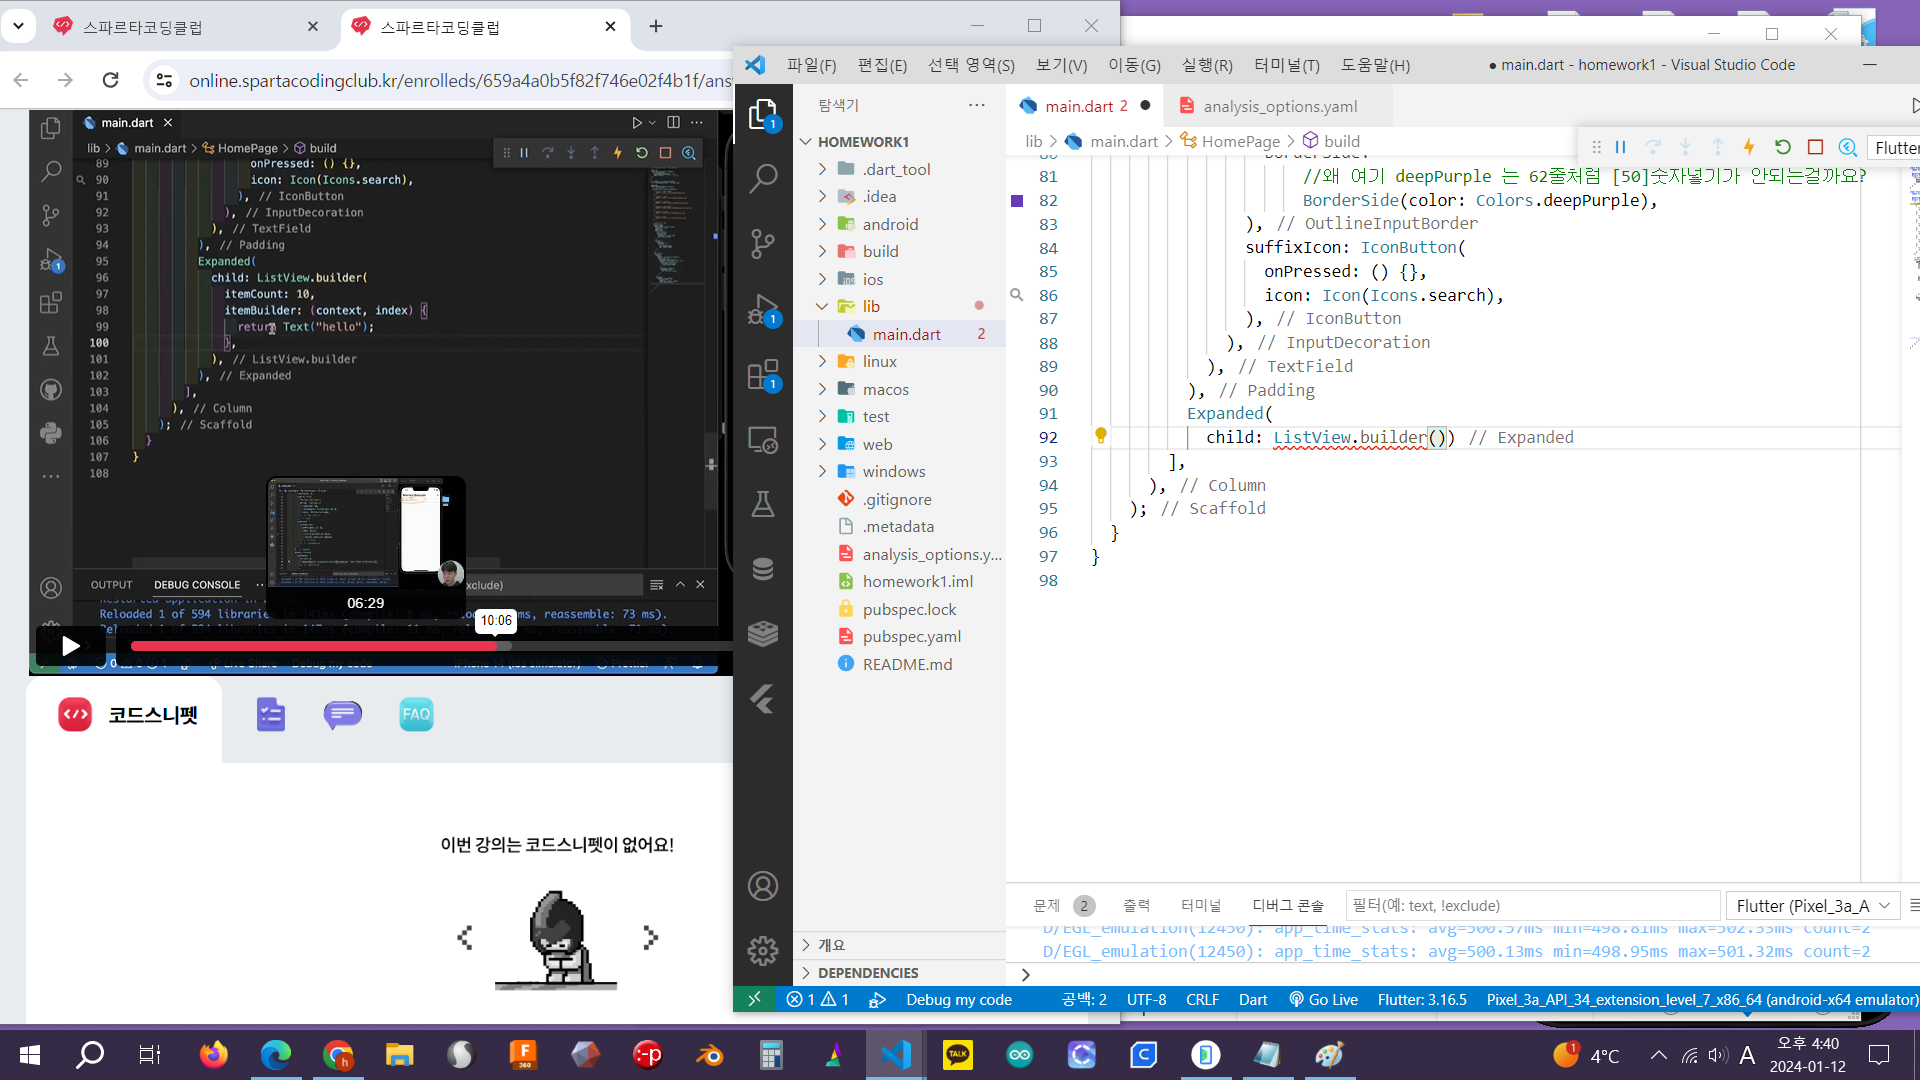
Task: Open explorer more actions ellipsis
Action: coord(977,105)
